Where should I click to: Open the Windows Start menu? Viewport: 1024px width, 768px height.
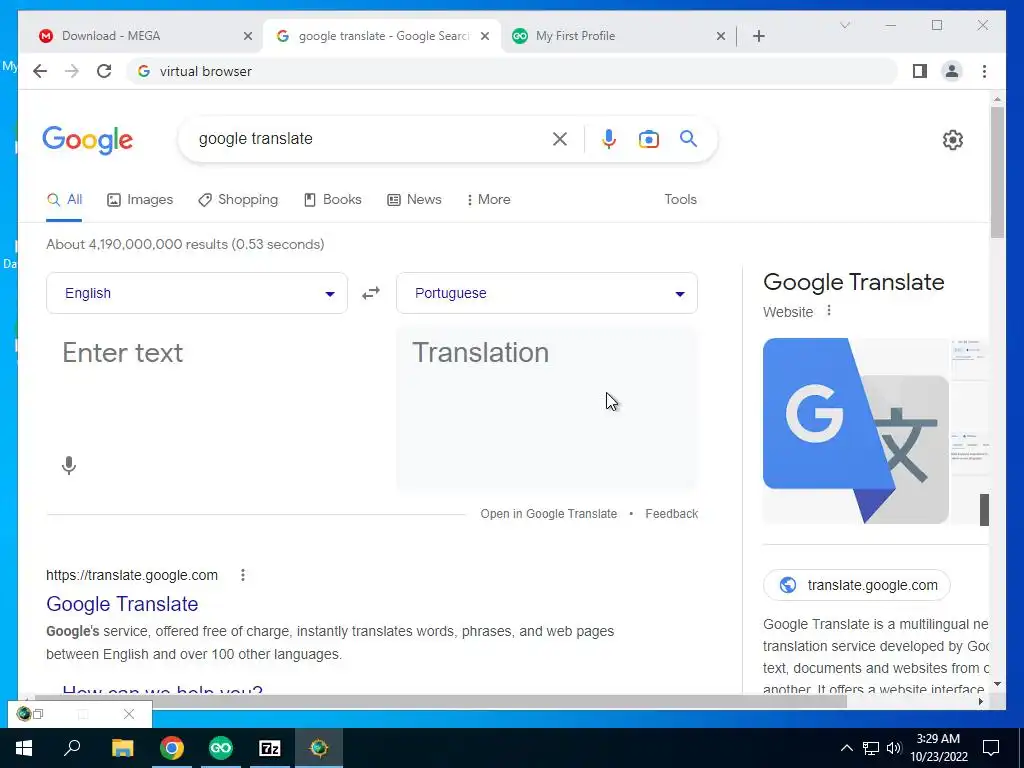click(24, 748)
